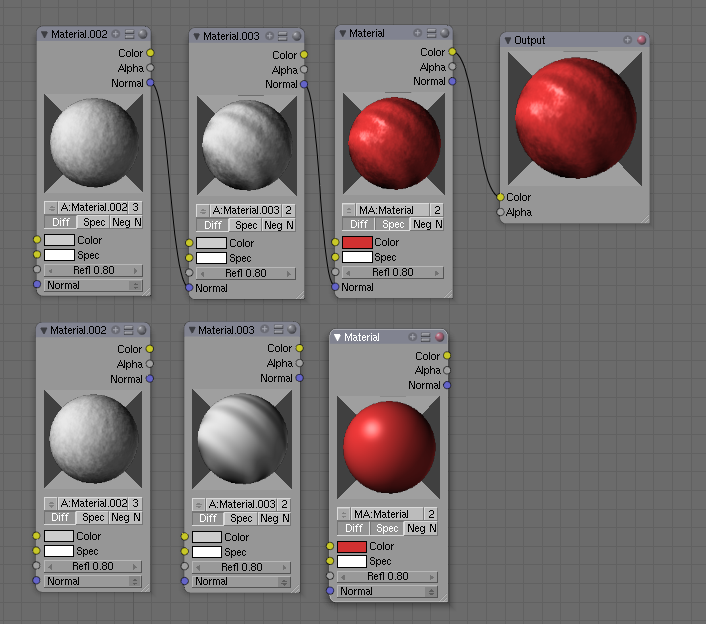Viewport: 706px width, 624px height.
Task: Click blue Normal output socket of top-row Material.002
Action: tap(150, 82)
